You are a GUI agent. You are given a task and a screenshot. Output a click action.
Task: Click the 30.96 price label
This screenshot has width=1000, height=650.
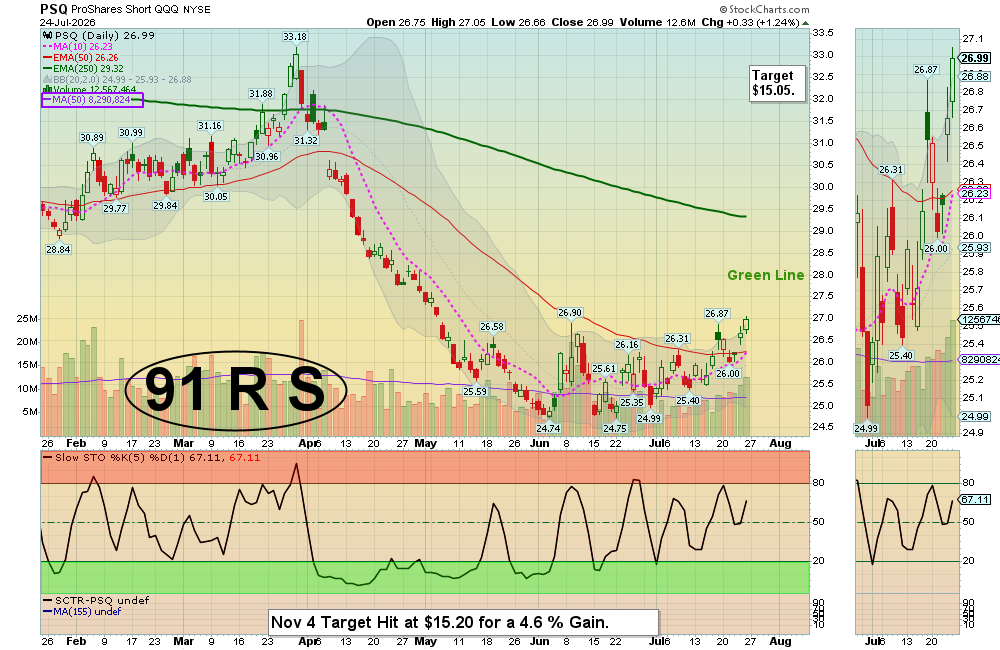(x=267, y=156)
